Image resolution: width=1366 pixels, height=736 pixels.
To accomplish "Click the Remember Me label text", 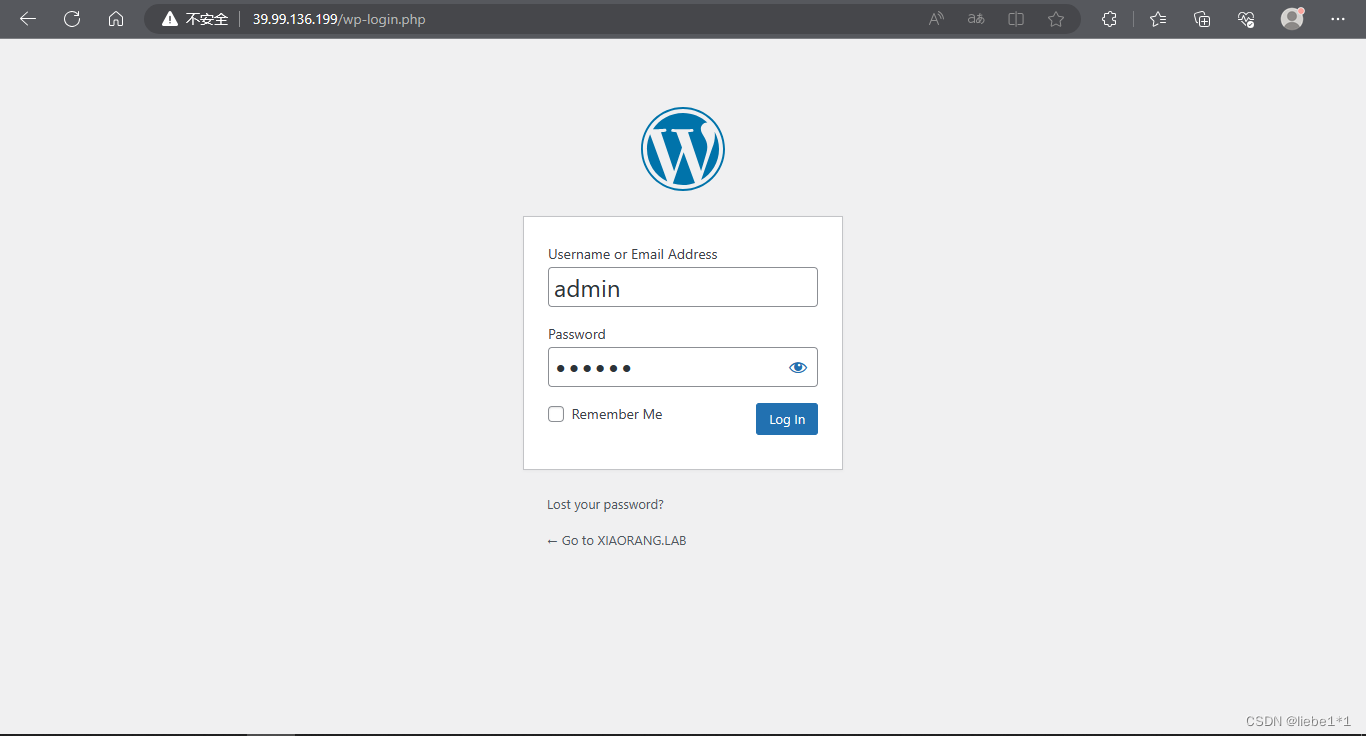I will point(617,414).
